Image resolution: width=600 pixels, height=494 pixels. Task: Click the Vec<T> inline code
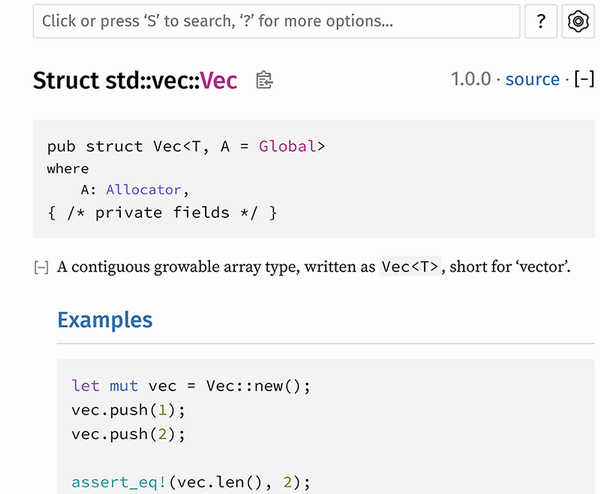[410, 267]
